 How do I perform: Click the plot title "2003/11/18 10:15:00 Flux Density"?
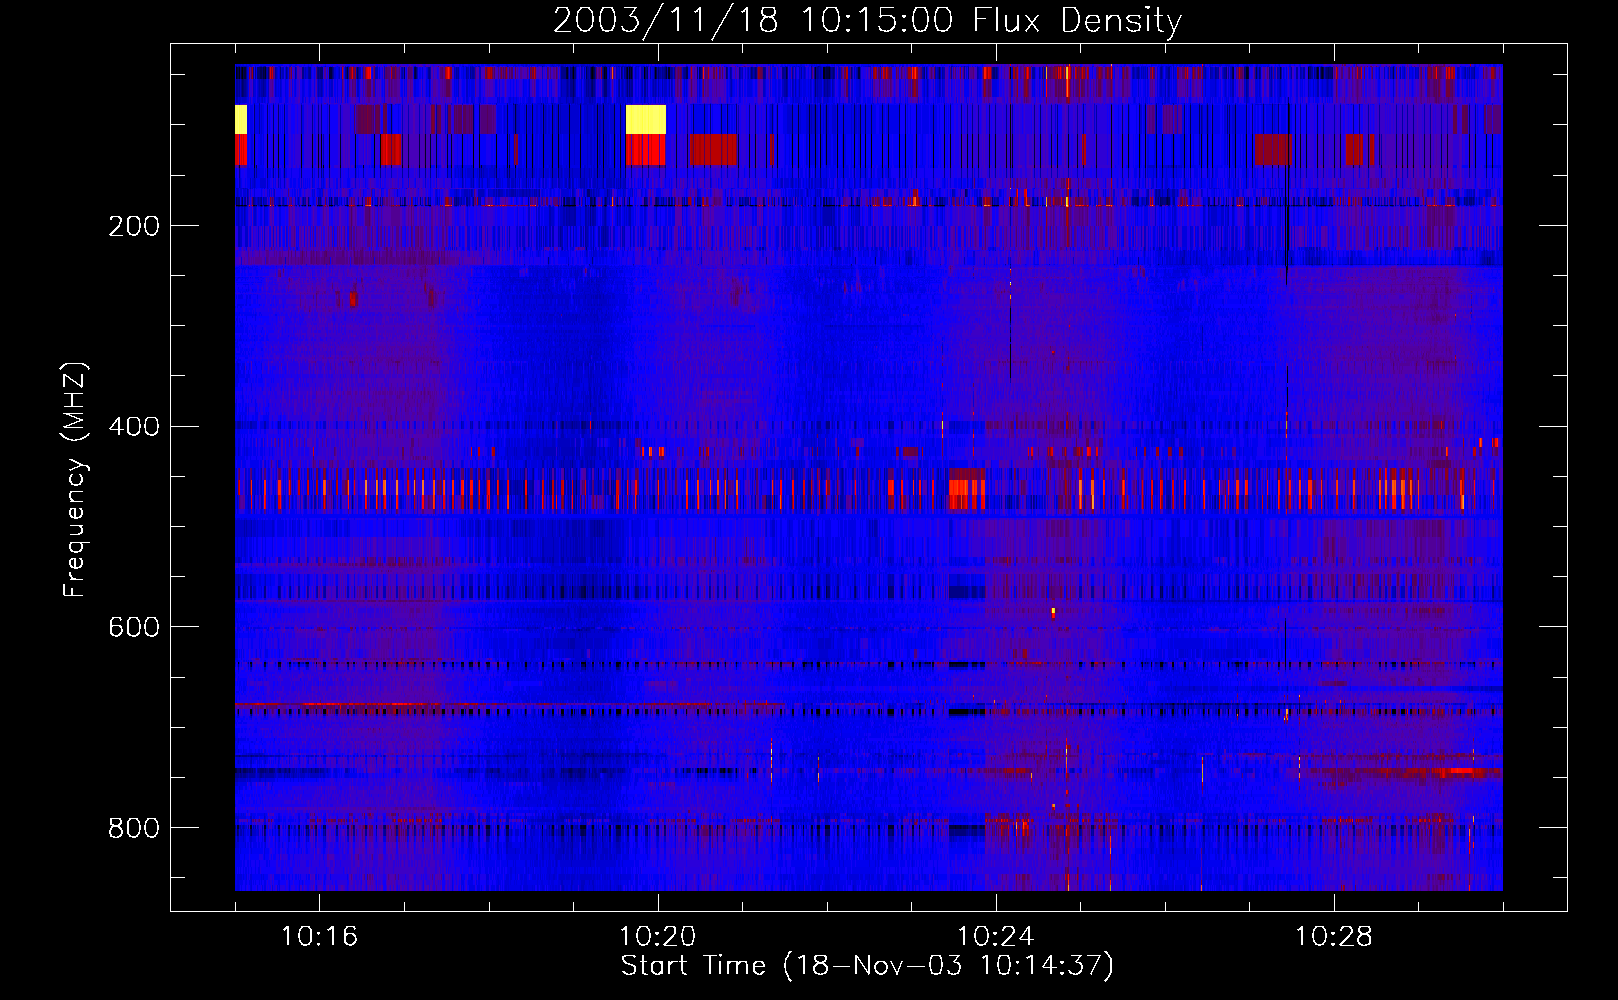[x=867, y=20]
